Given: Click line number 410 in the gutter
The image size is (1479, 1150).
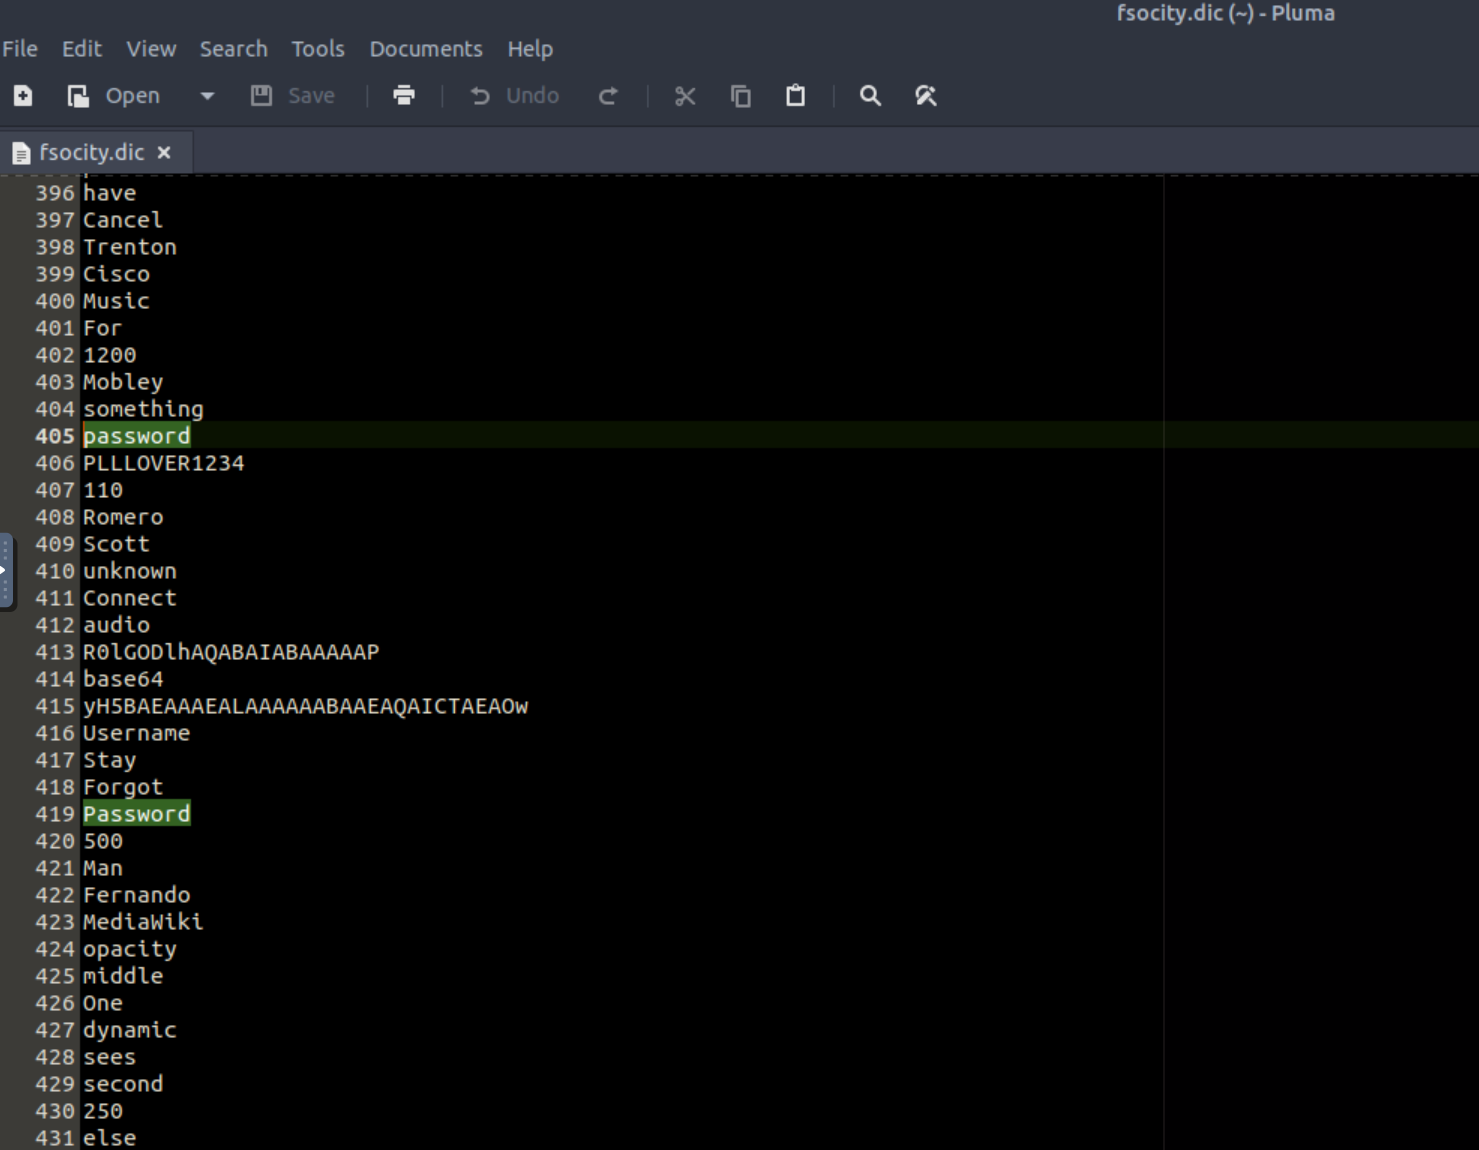Looking at the screenshot, I should pyautogui.click(x=55, y=571).
